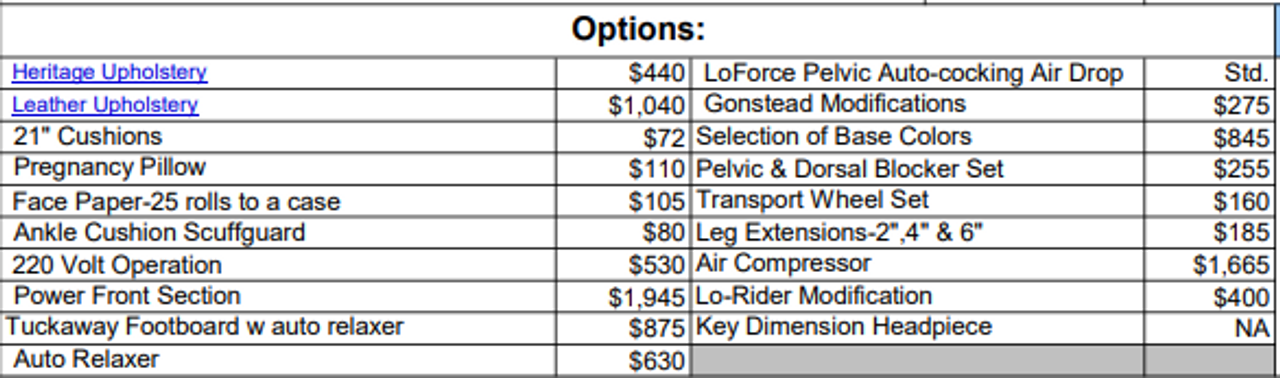Open the Leather Upholstery link

coord(105,104)
